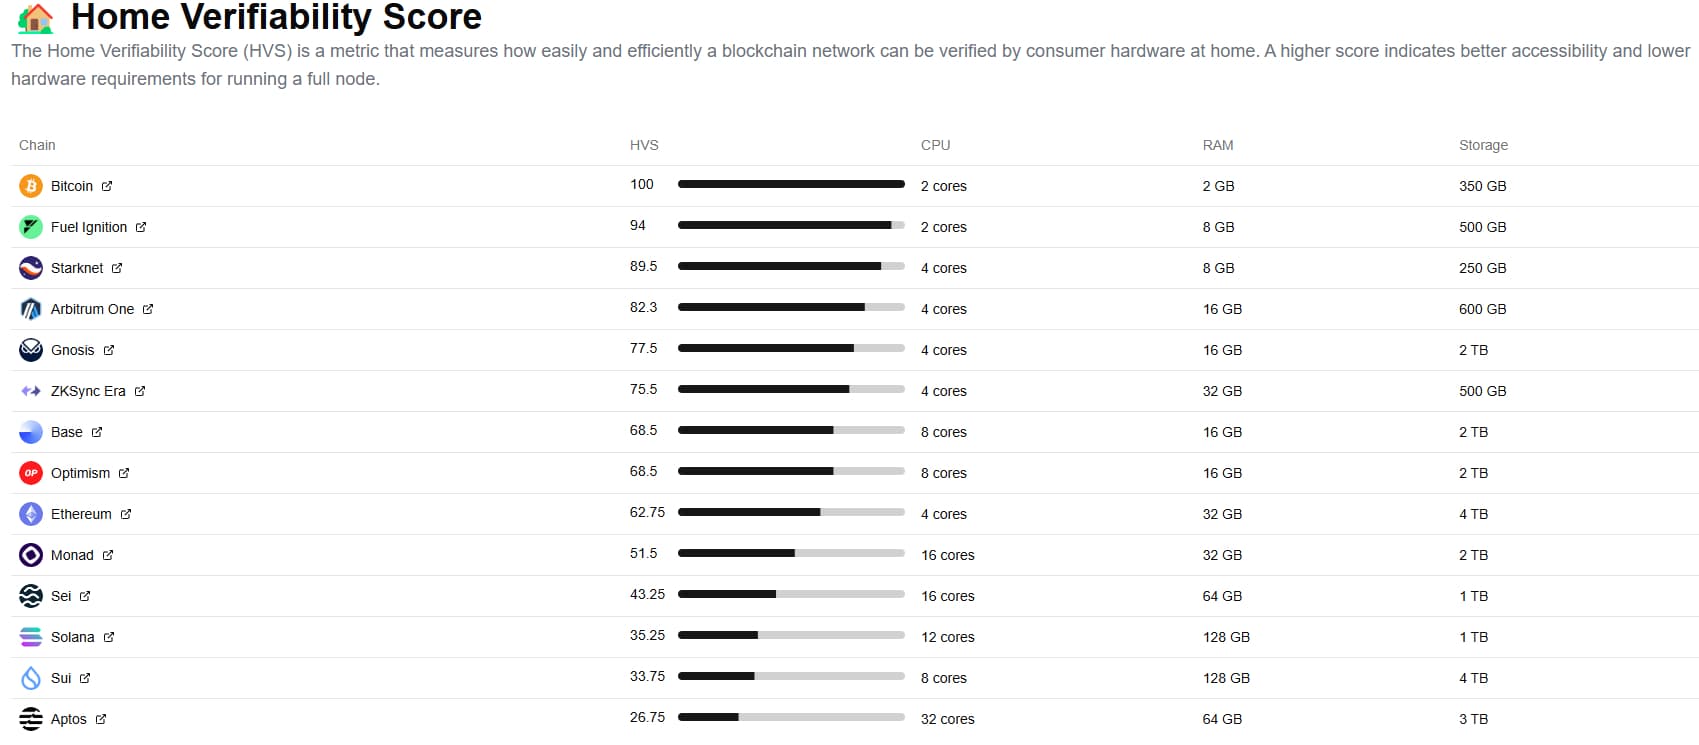Click the Ethereum diamond logo icon

31,514
